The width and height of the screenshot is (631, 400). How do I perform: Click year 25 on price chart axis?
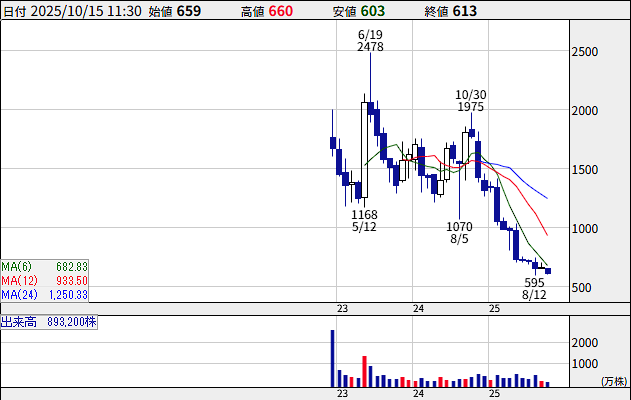pos(494,309)
